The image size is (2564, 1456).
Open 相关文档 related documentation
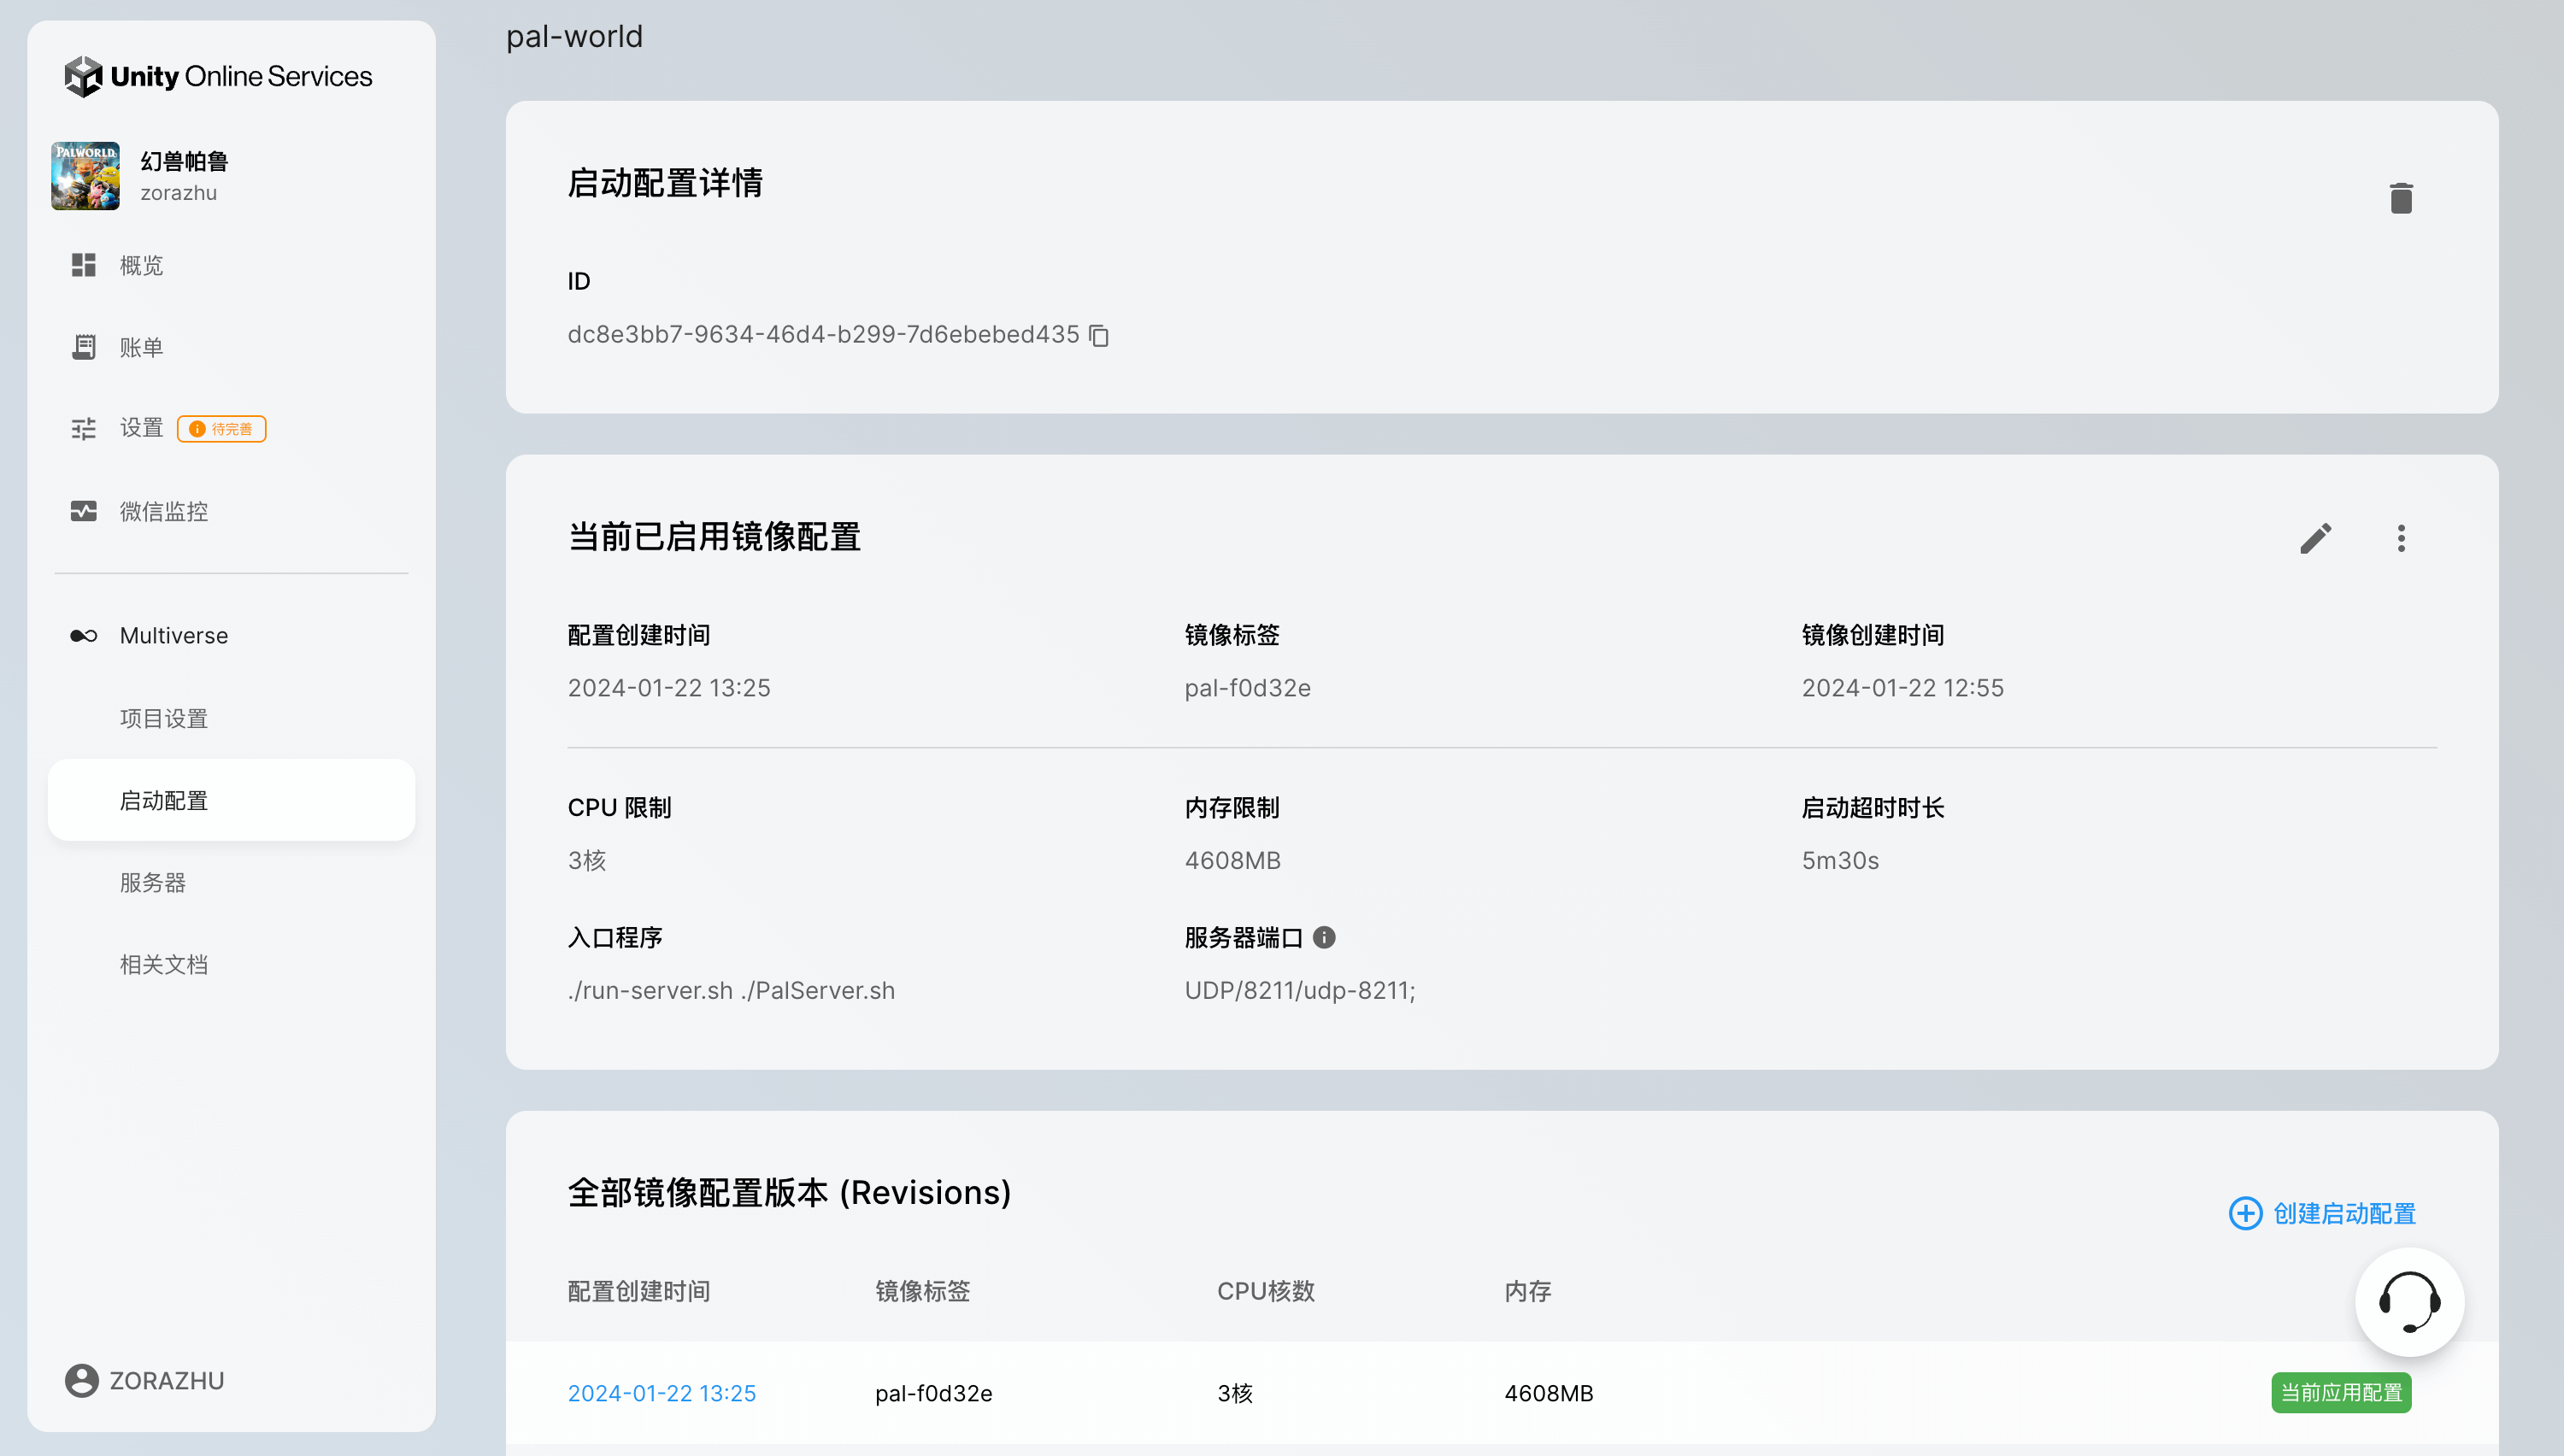tap(164, 964)
